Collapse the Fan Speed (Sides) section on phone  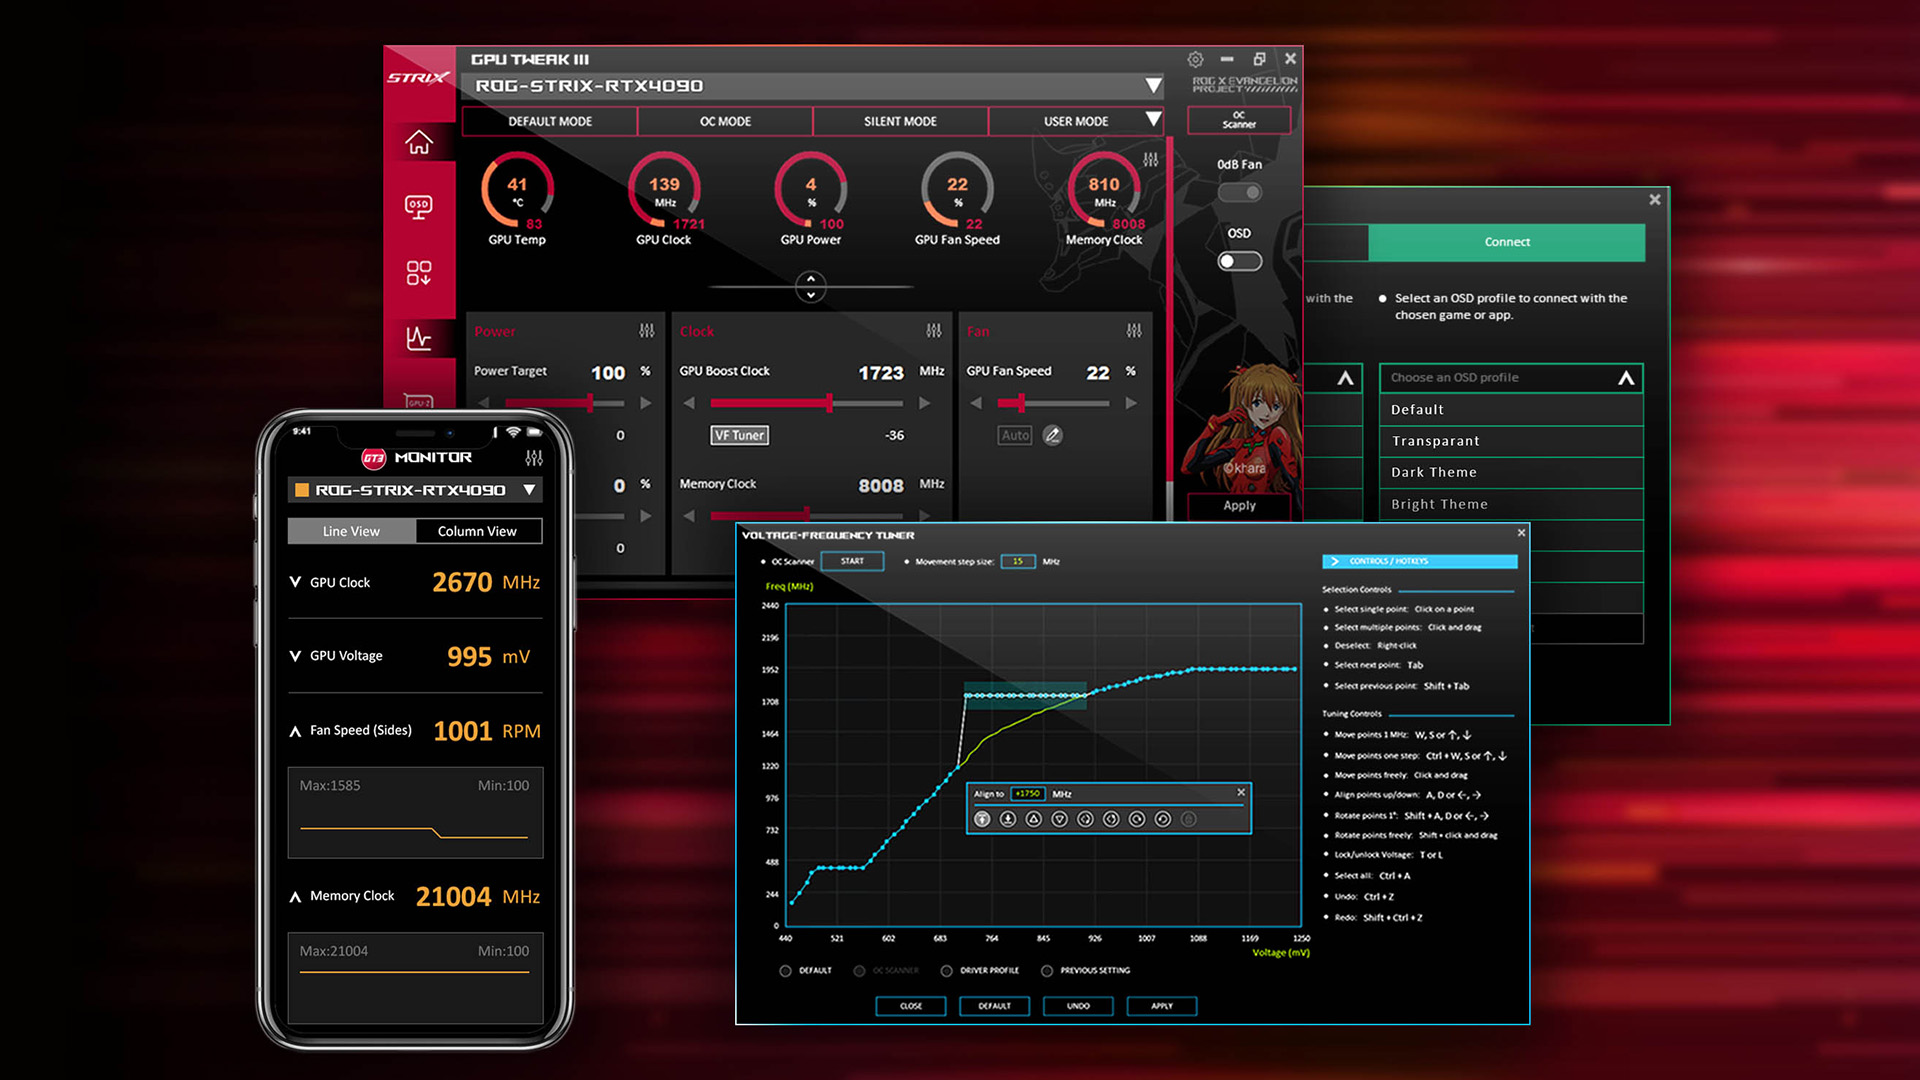pos(295,731)
